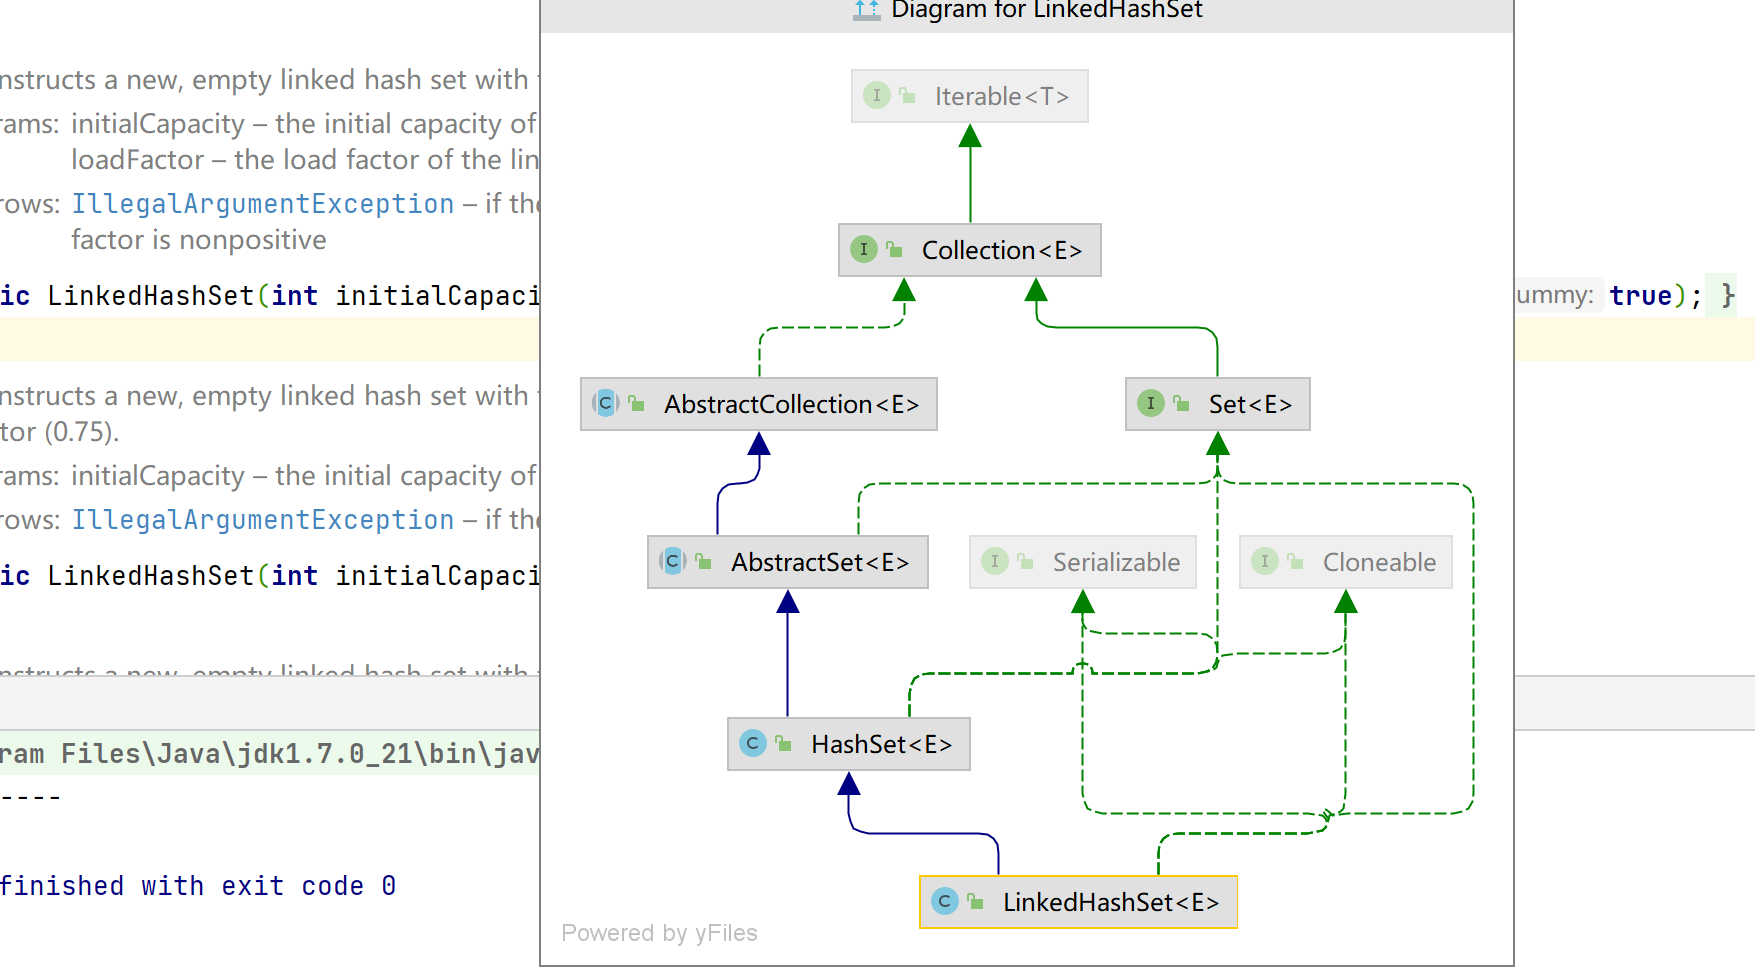The image size is (1755, 974).
Task: Click the public lock icon on Cloneable
Action: point(1296,561)
